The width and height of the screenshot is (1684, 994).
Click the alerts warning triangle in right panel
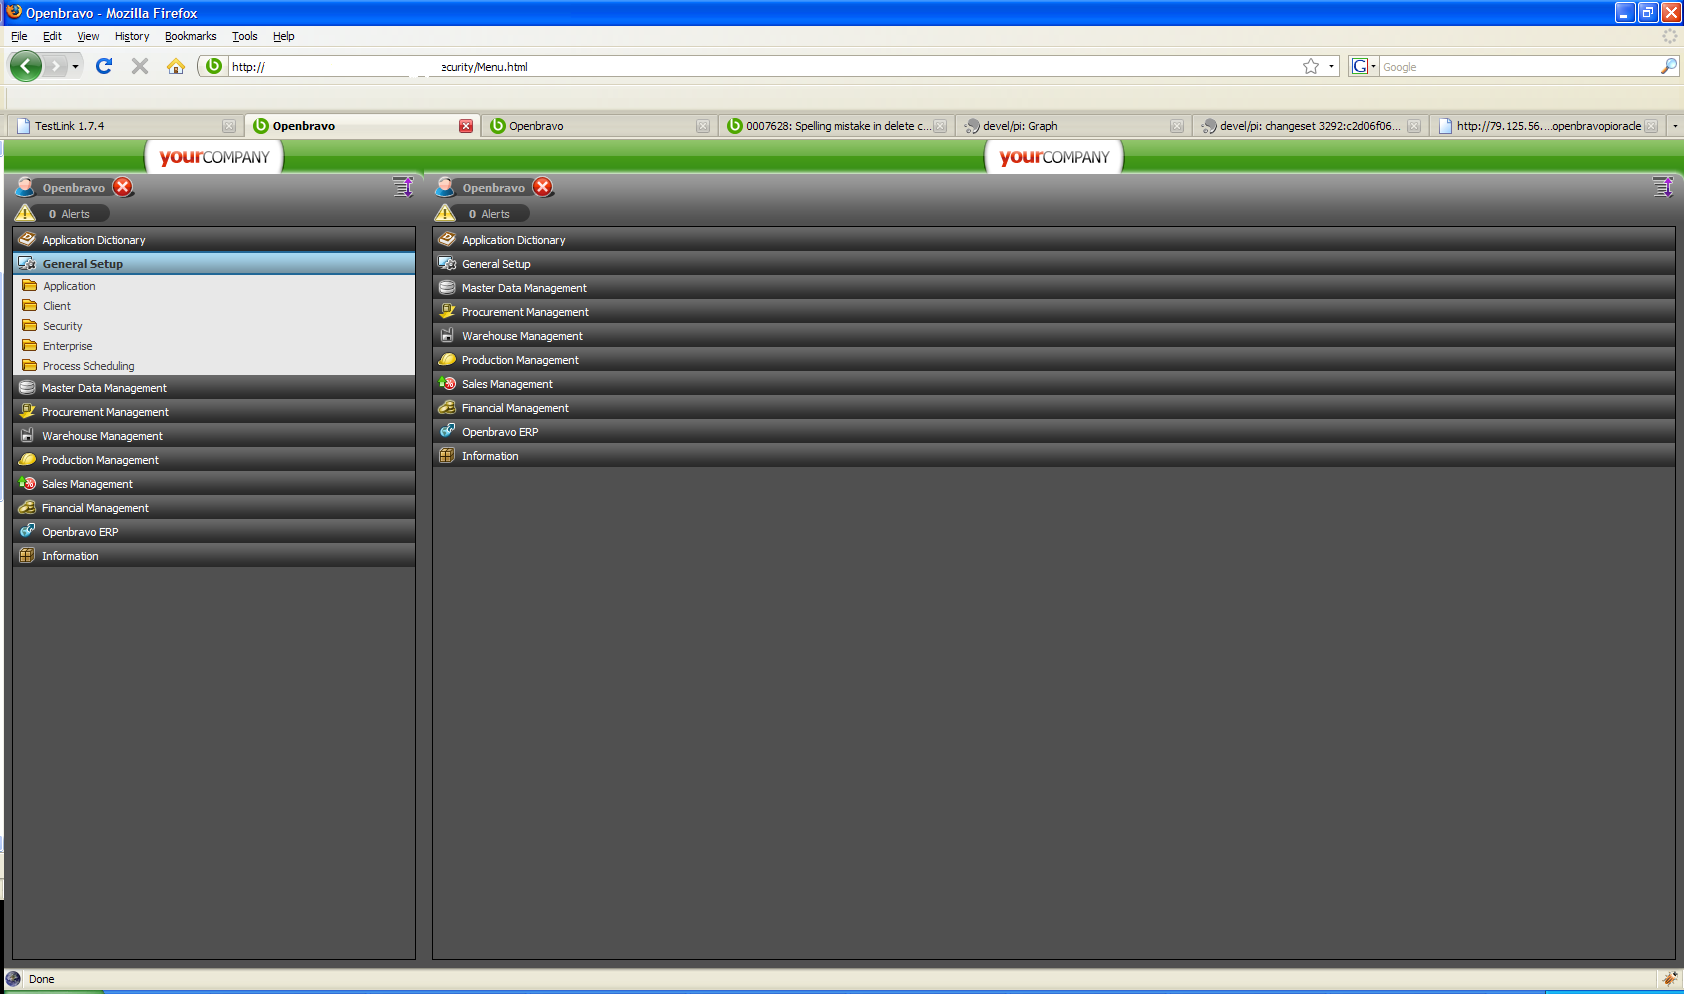[x=445, y=213]
